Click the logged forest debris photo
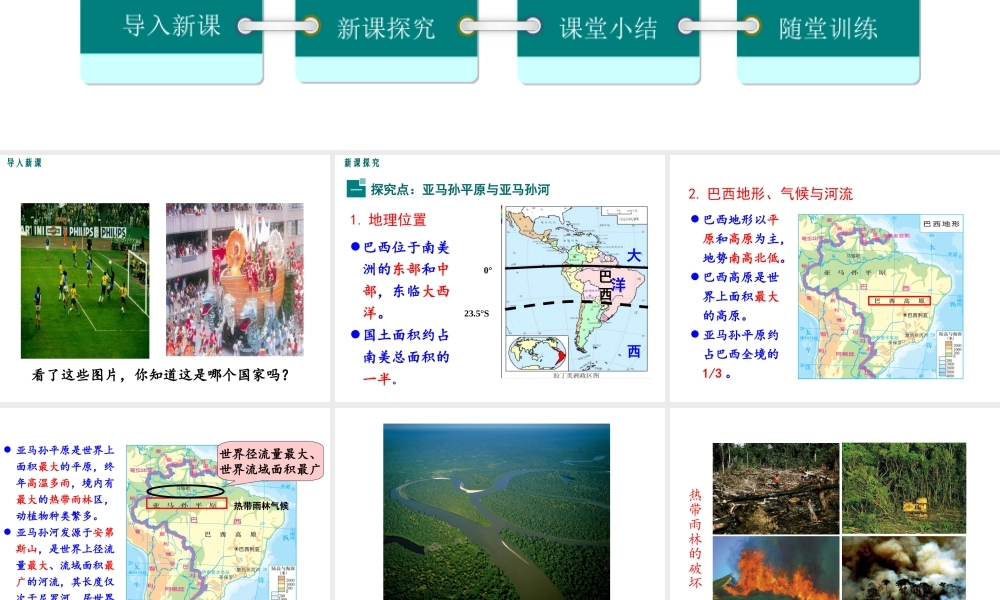The height and width of the screenshot is (600, 1000). click(x=776, y=488)
